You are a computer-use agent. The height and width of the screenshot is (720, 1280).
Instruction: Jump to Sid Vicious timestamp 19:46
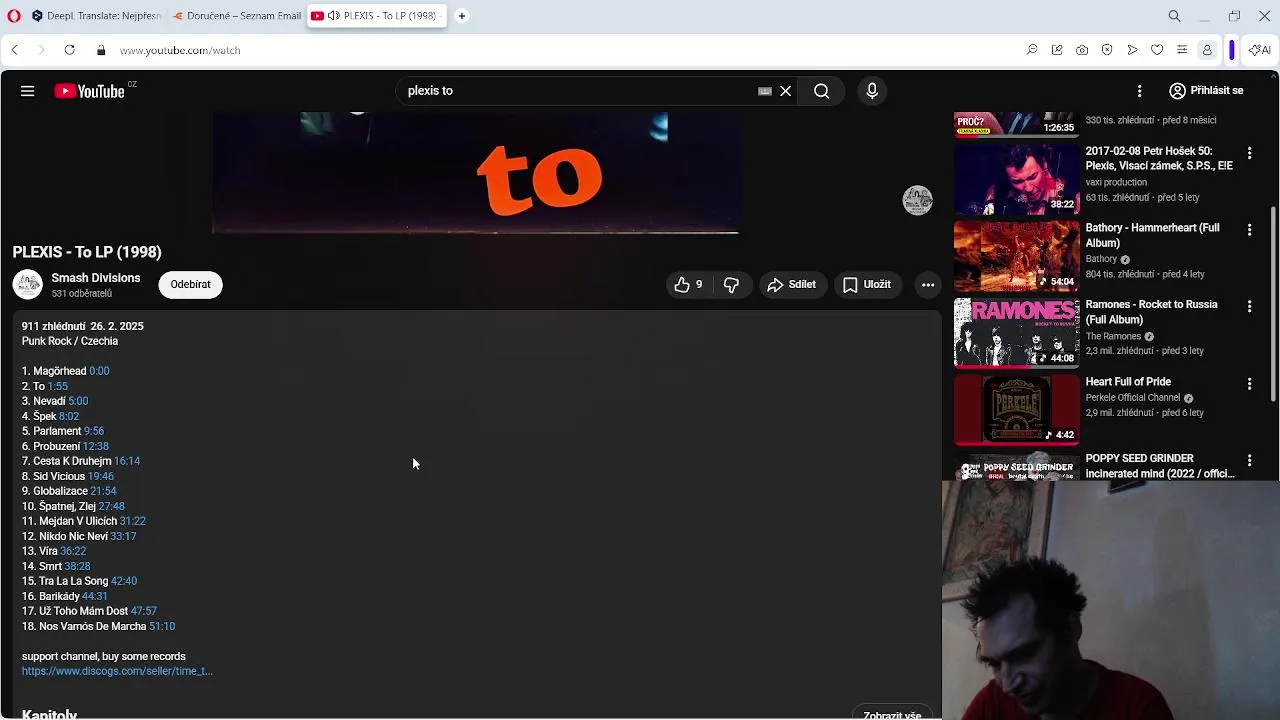click(101, 476)
